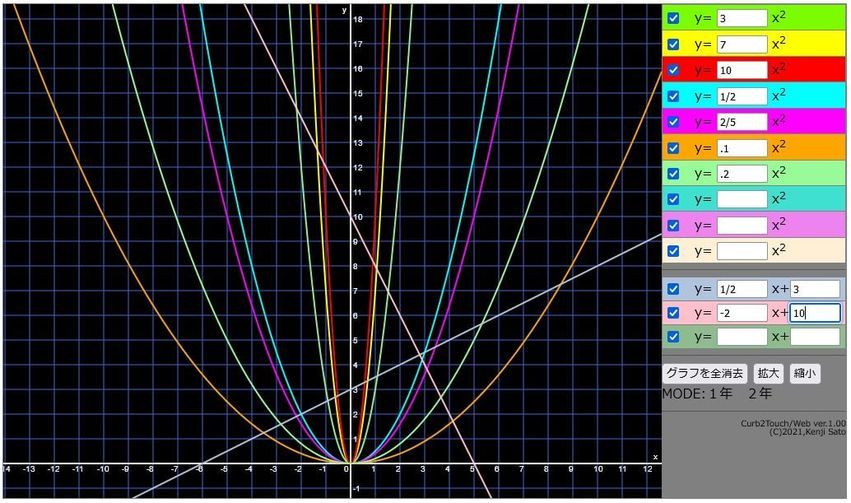Focus empty slope field in green line row
The image size is (851, 503).
point(742,336)
